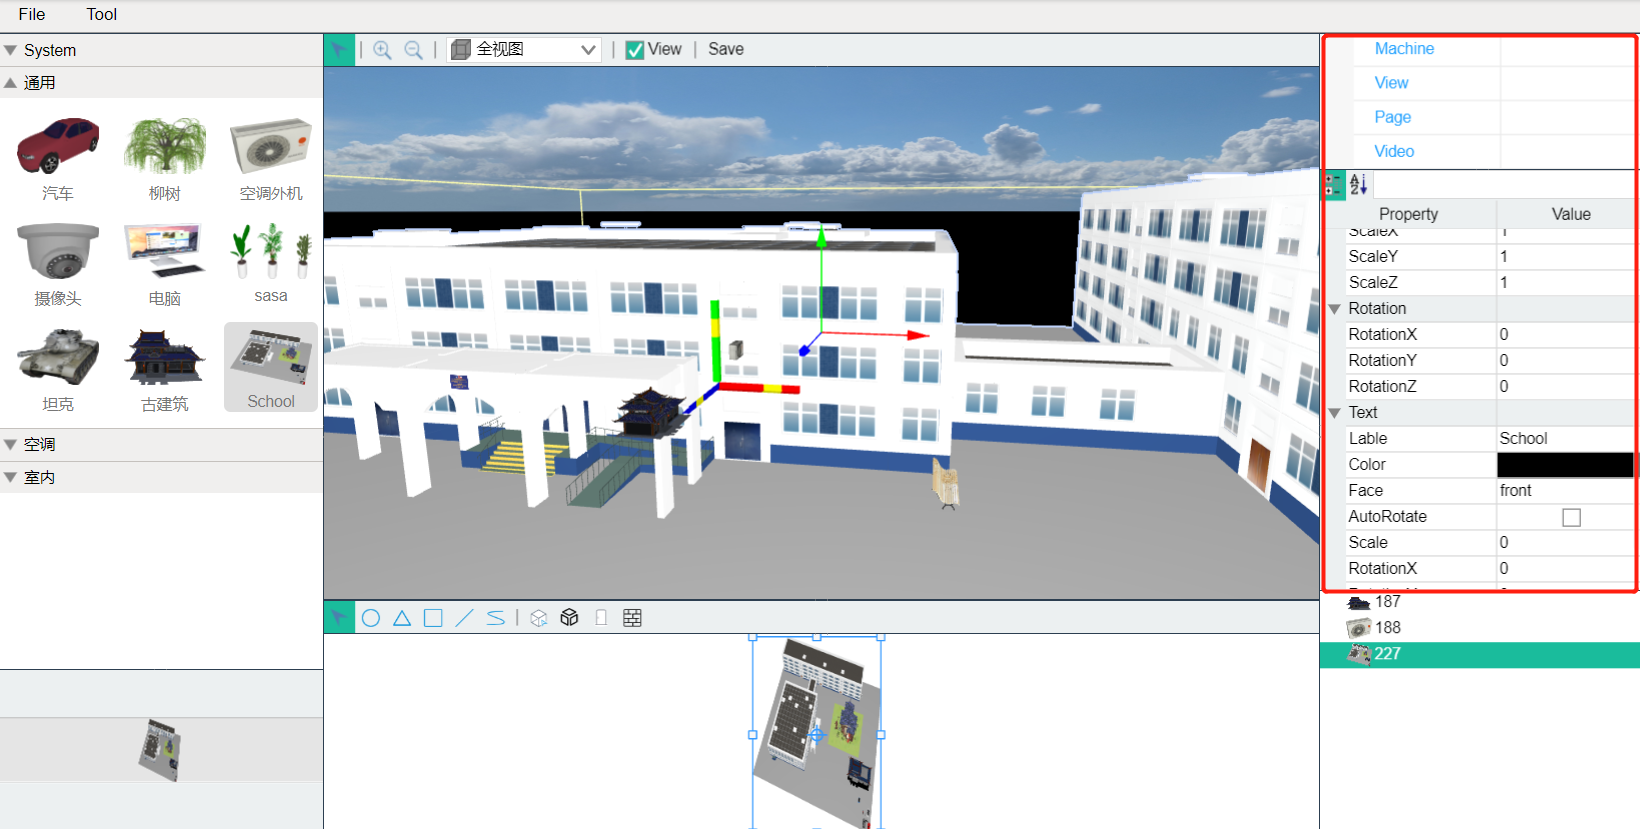Screen dimensions: 1640x830
Task: Open the Machine link
Action: coord(1404,49)
